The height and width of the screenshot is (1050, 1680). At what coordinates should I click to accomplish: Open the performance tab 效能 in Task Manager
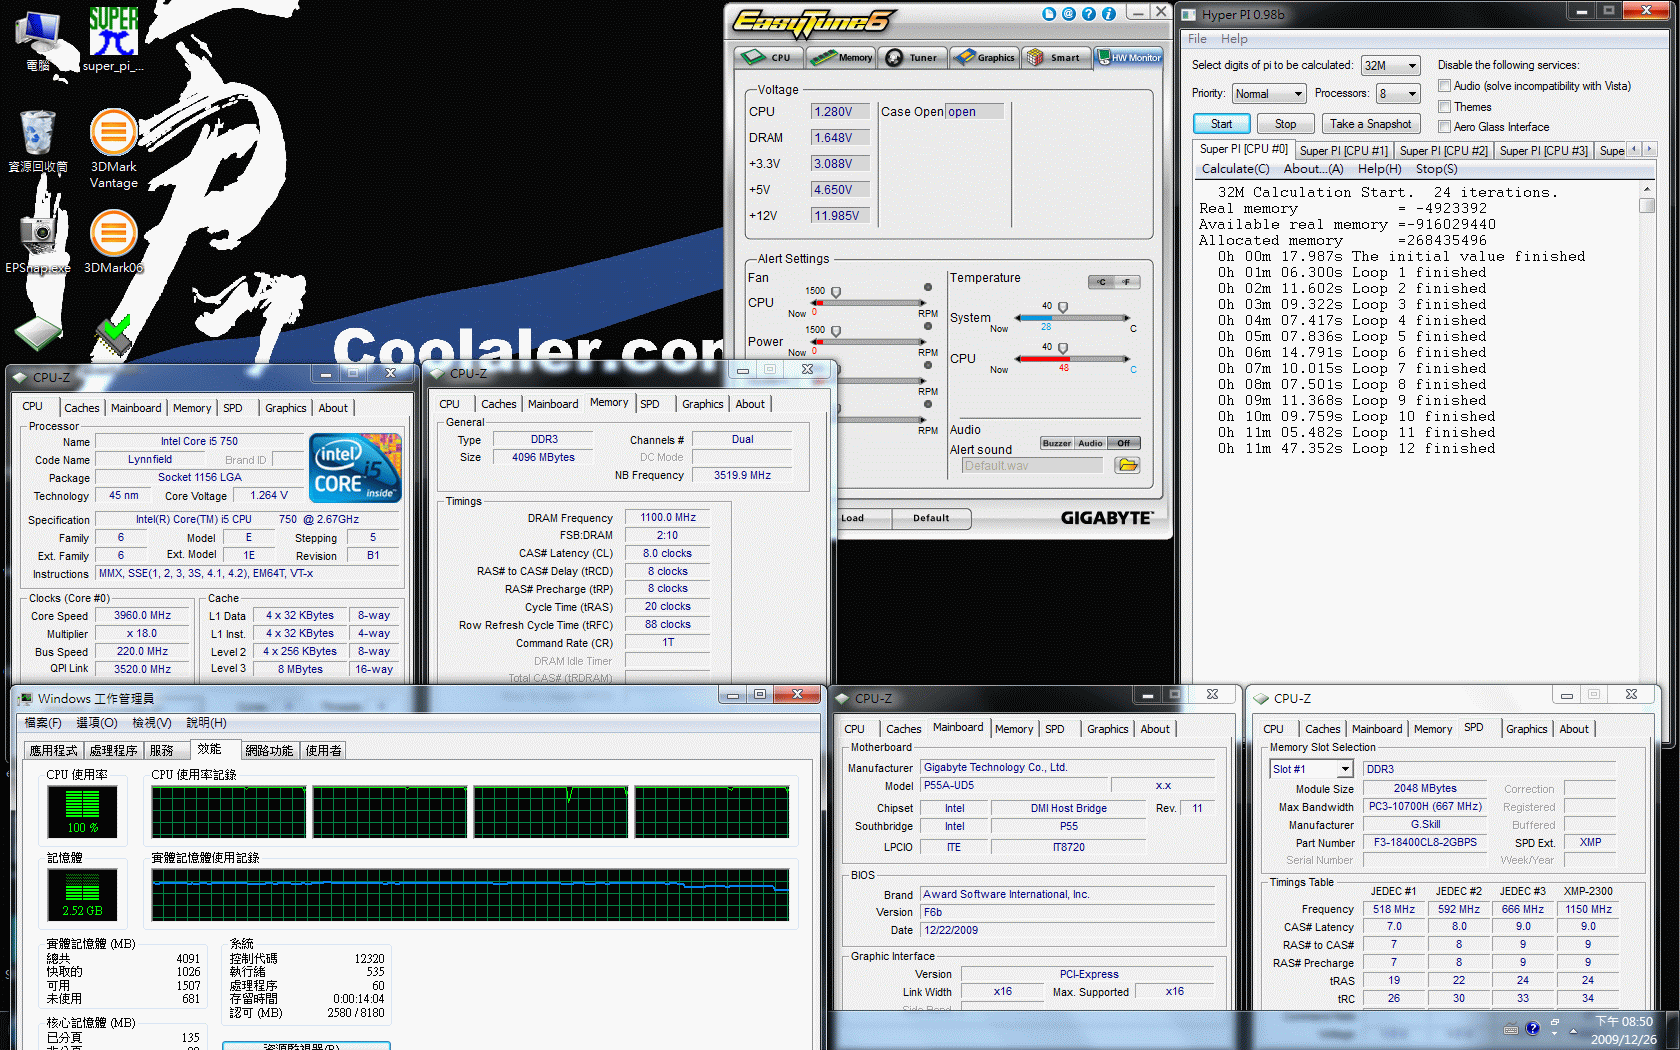(209, 749)
